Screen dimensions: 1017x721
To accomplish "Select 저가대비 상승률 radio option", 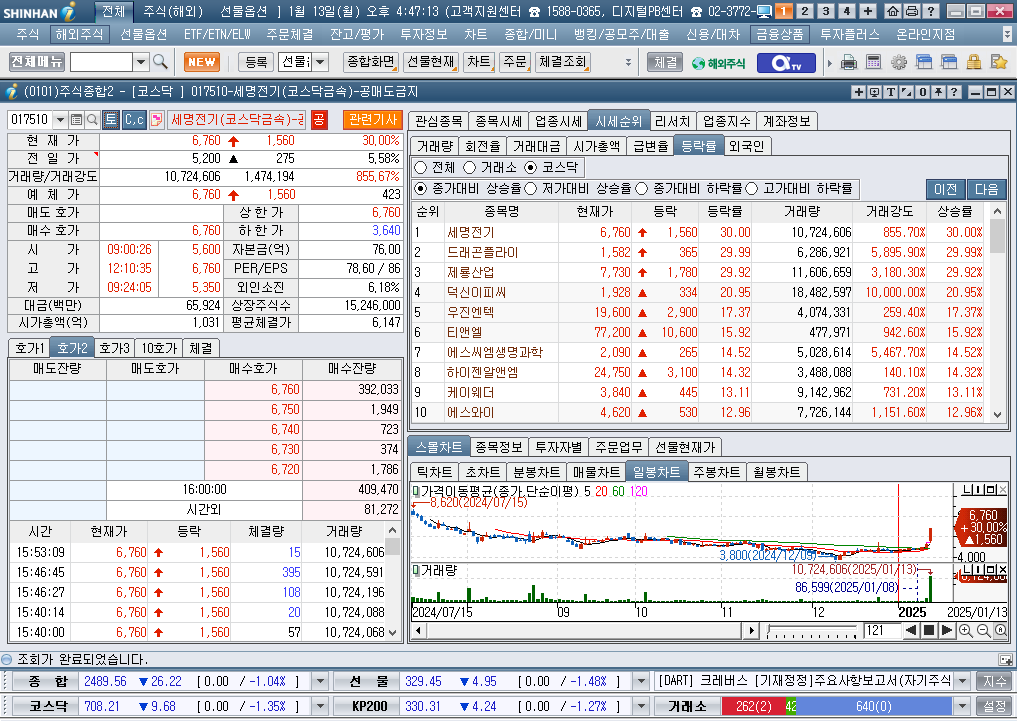I will point(531,189).
